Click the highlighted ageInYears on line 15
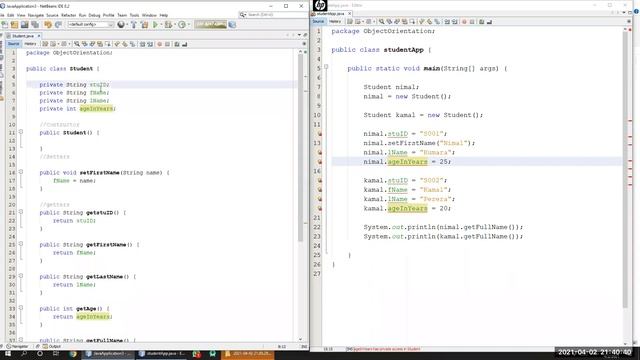The width and height of the screenshot is (640, 360). coord(407,162)
